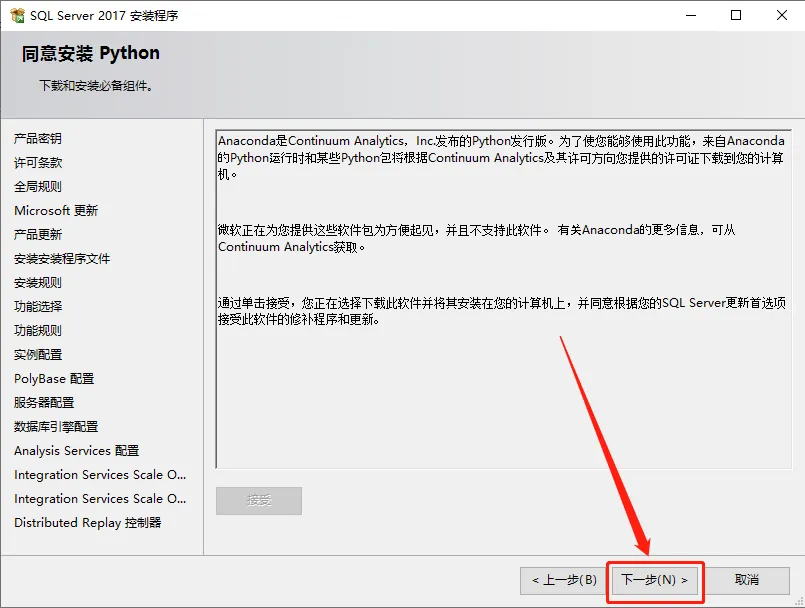Click the greyed 接受 accept button
805x608 pixels.
pos(259,501)
